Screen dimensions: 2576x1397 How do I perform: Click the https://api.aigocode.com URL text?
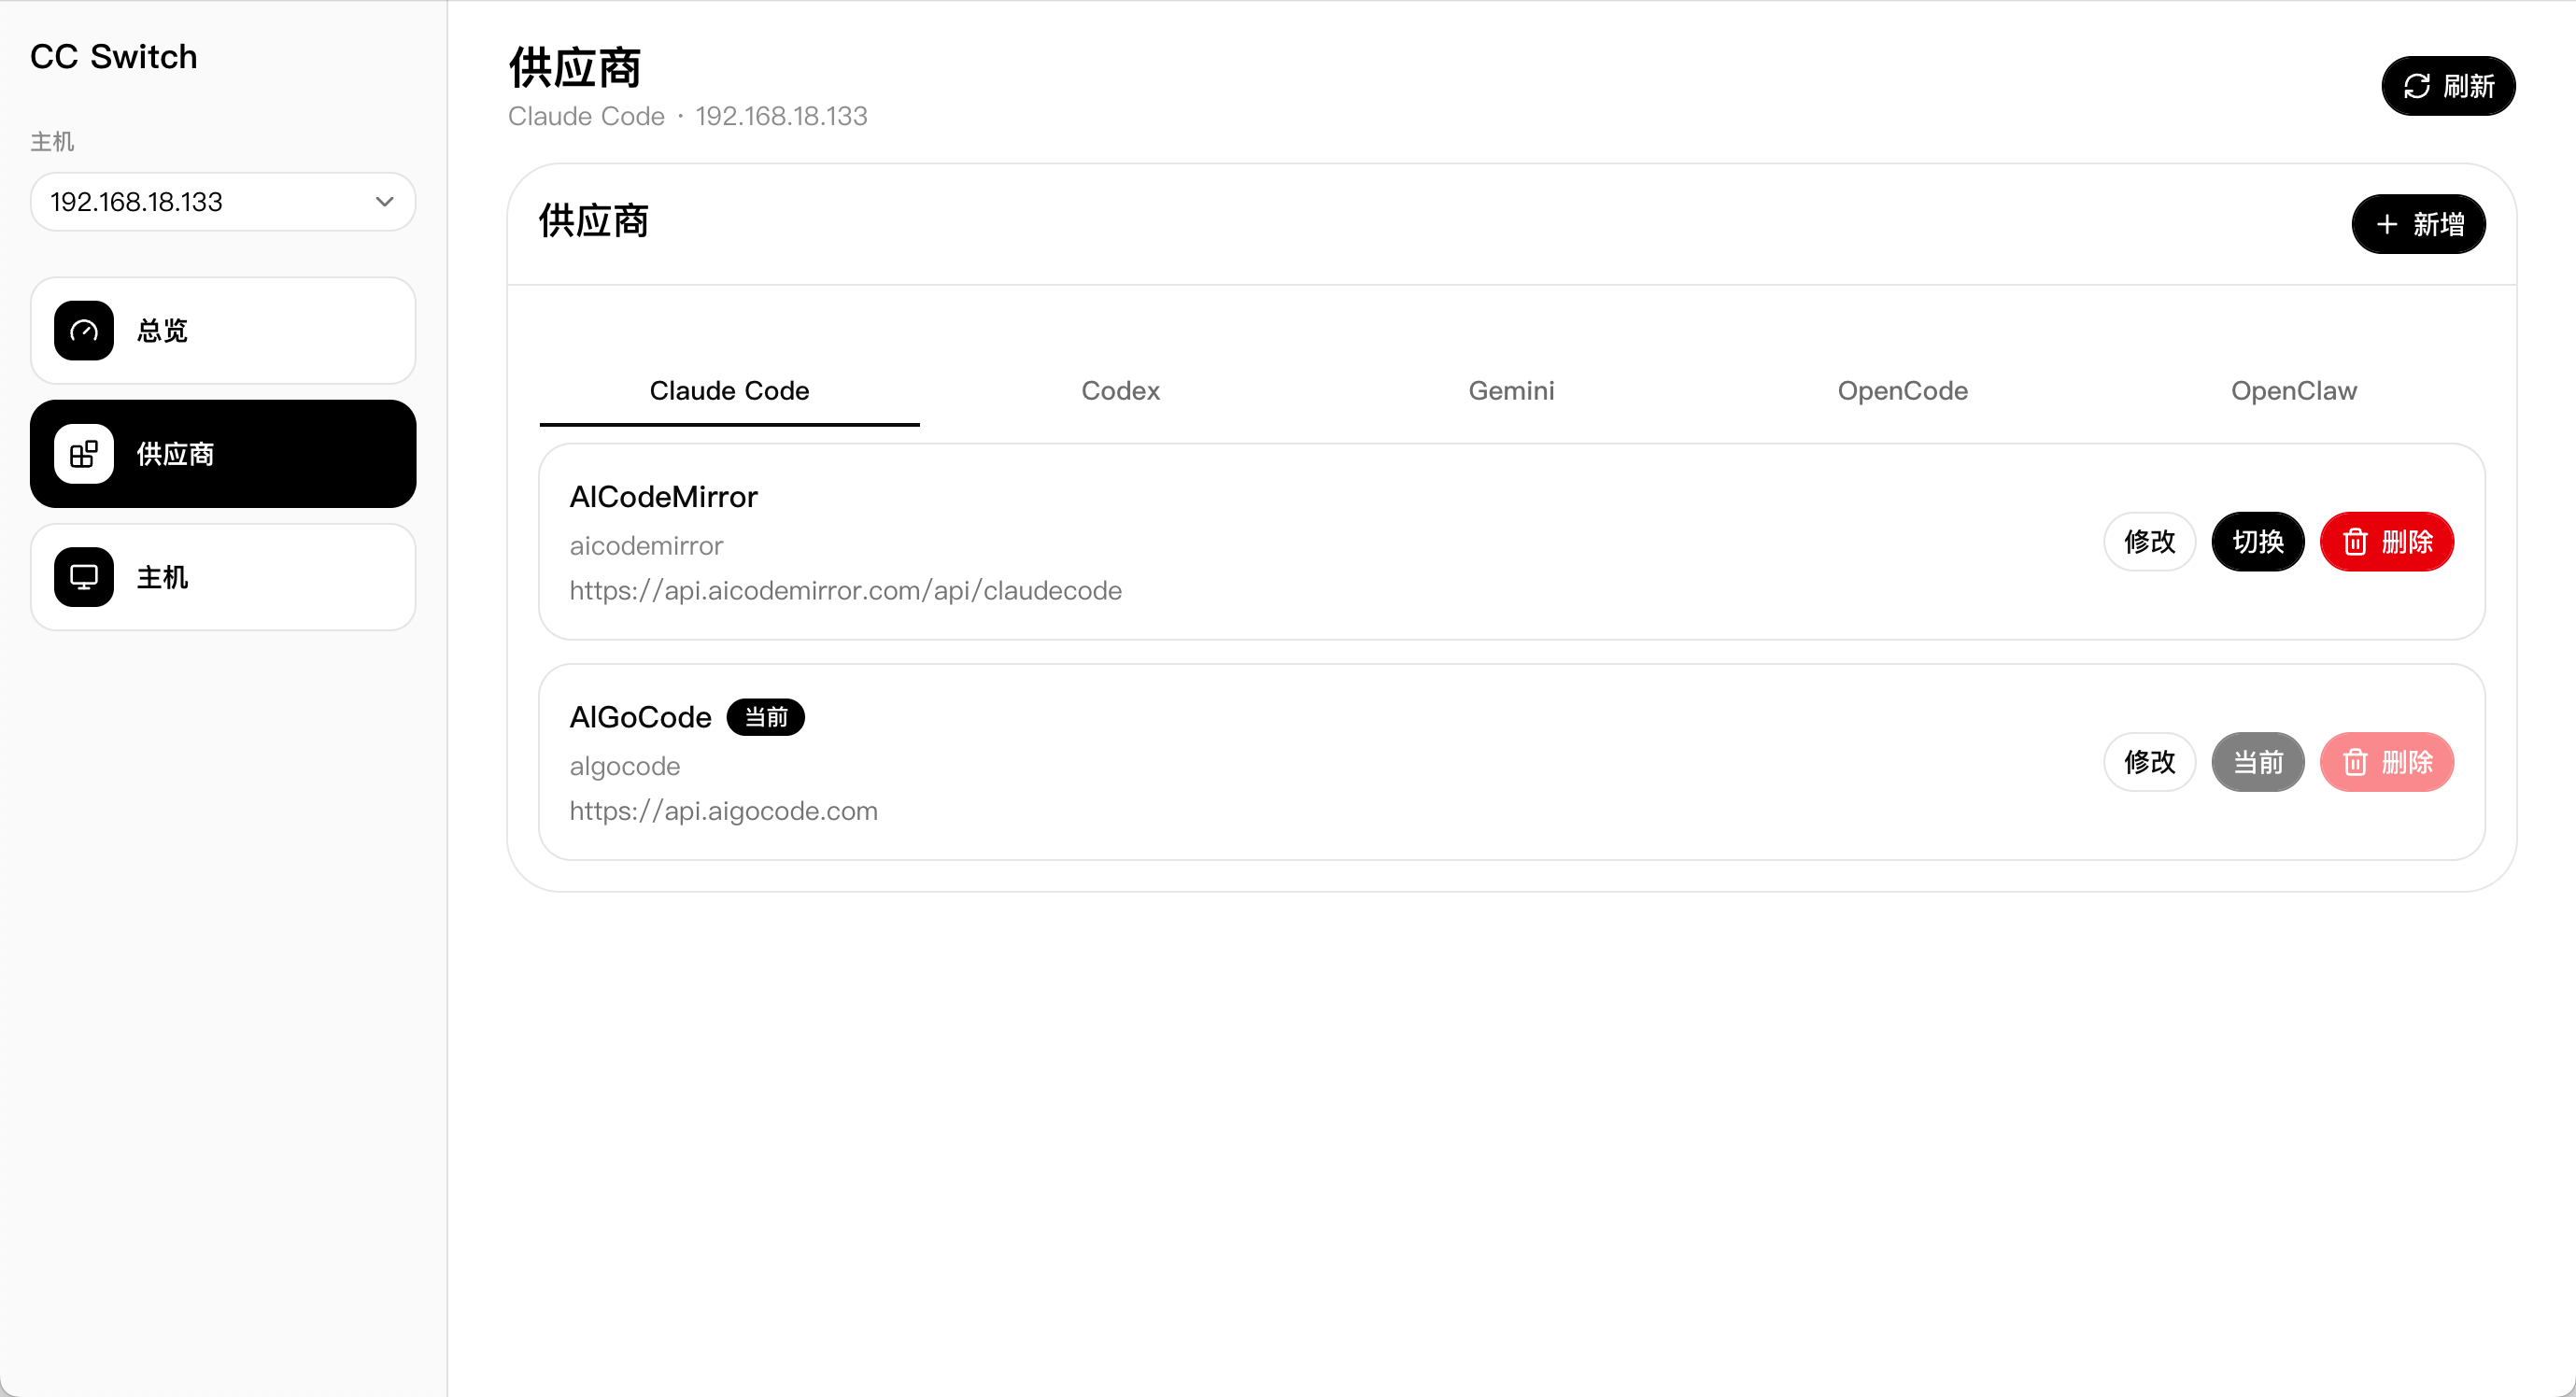tap(723, 811)
